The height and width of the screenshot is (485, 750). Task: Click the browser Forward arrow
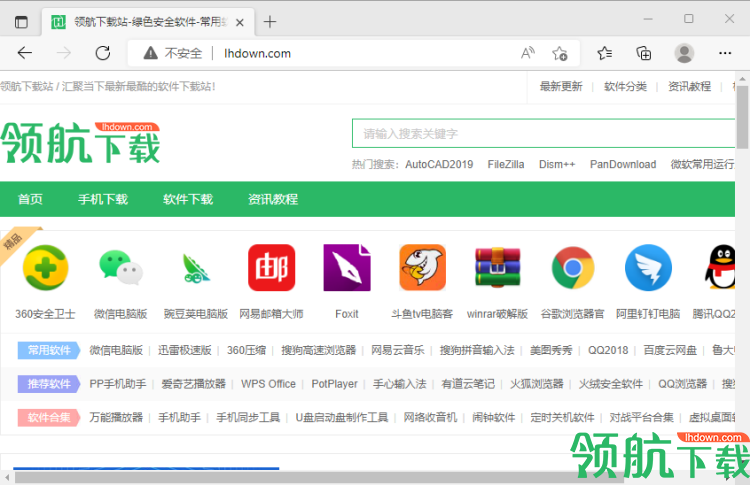pos(63,53)
